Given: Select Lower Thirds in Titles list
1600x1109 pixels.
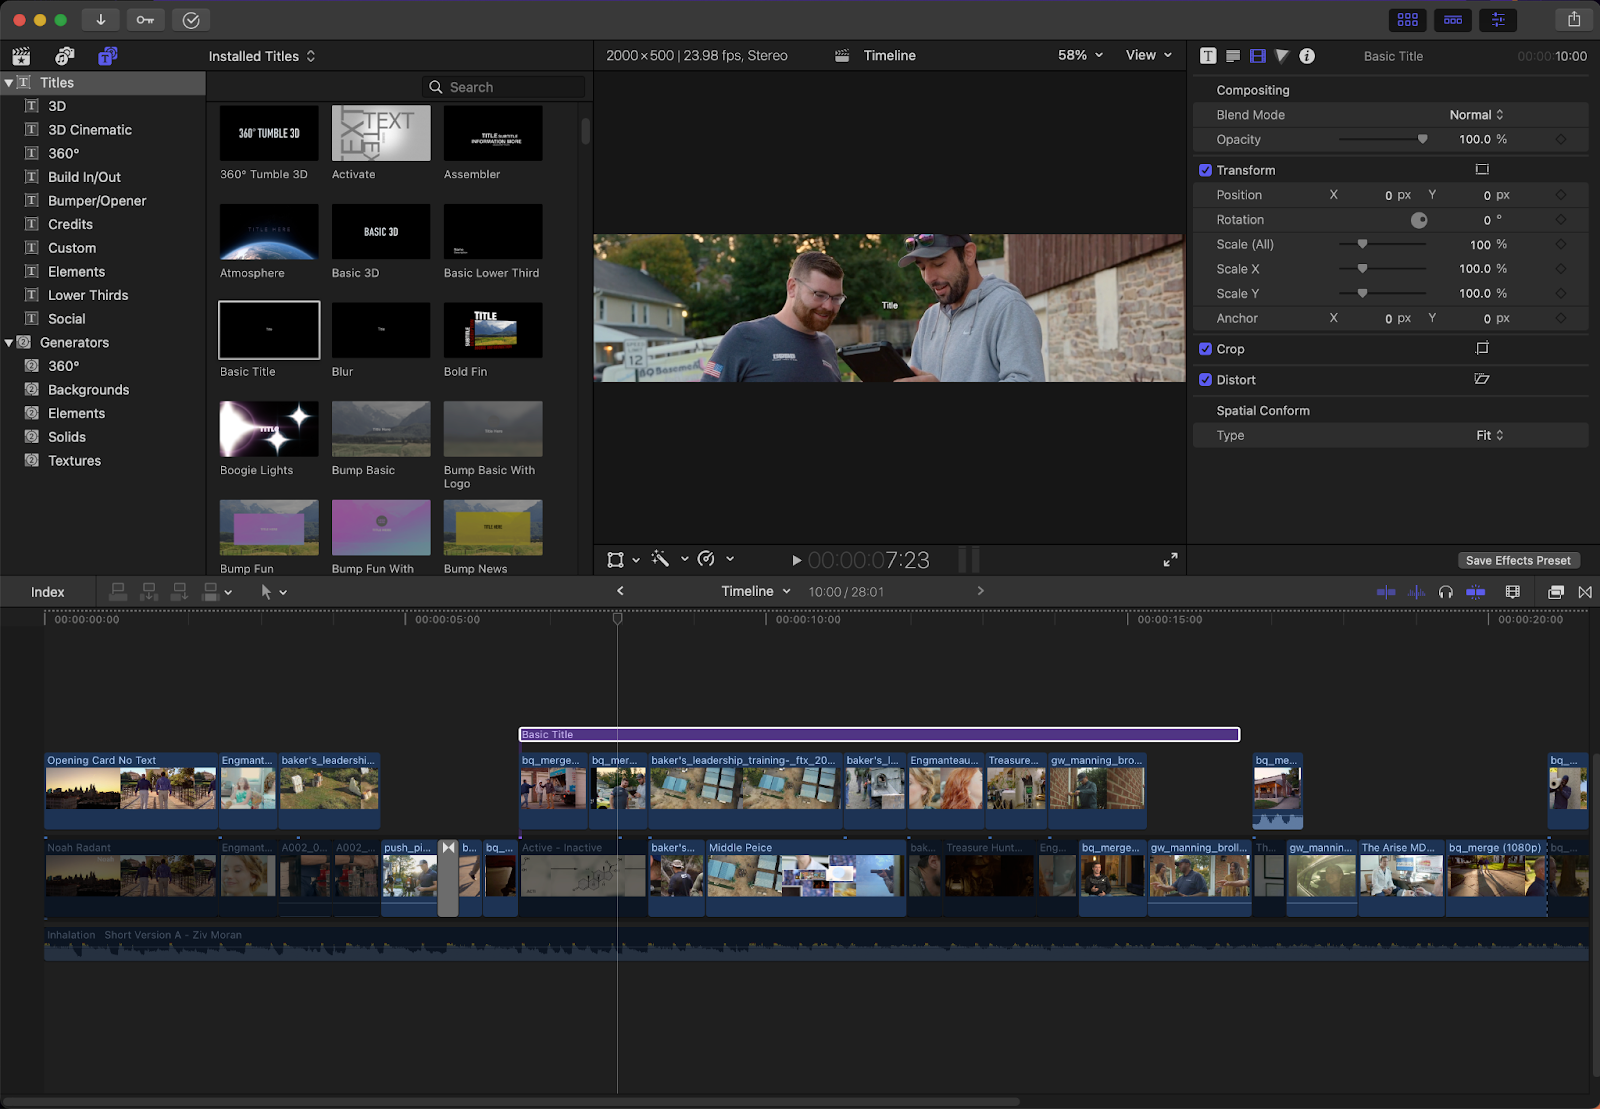Looking at the screenshot, I should (x=88, y=295).
